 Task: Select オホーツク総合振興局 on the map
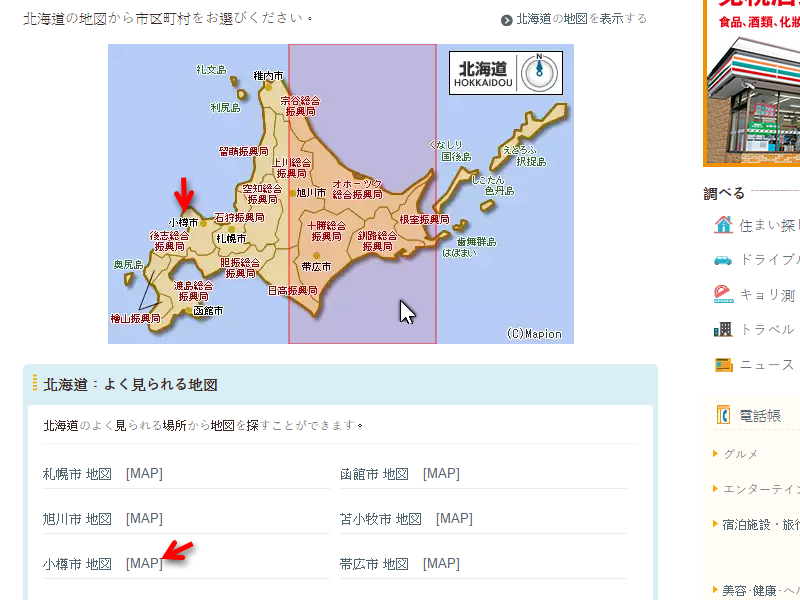[x=357, y=189]
